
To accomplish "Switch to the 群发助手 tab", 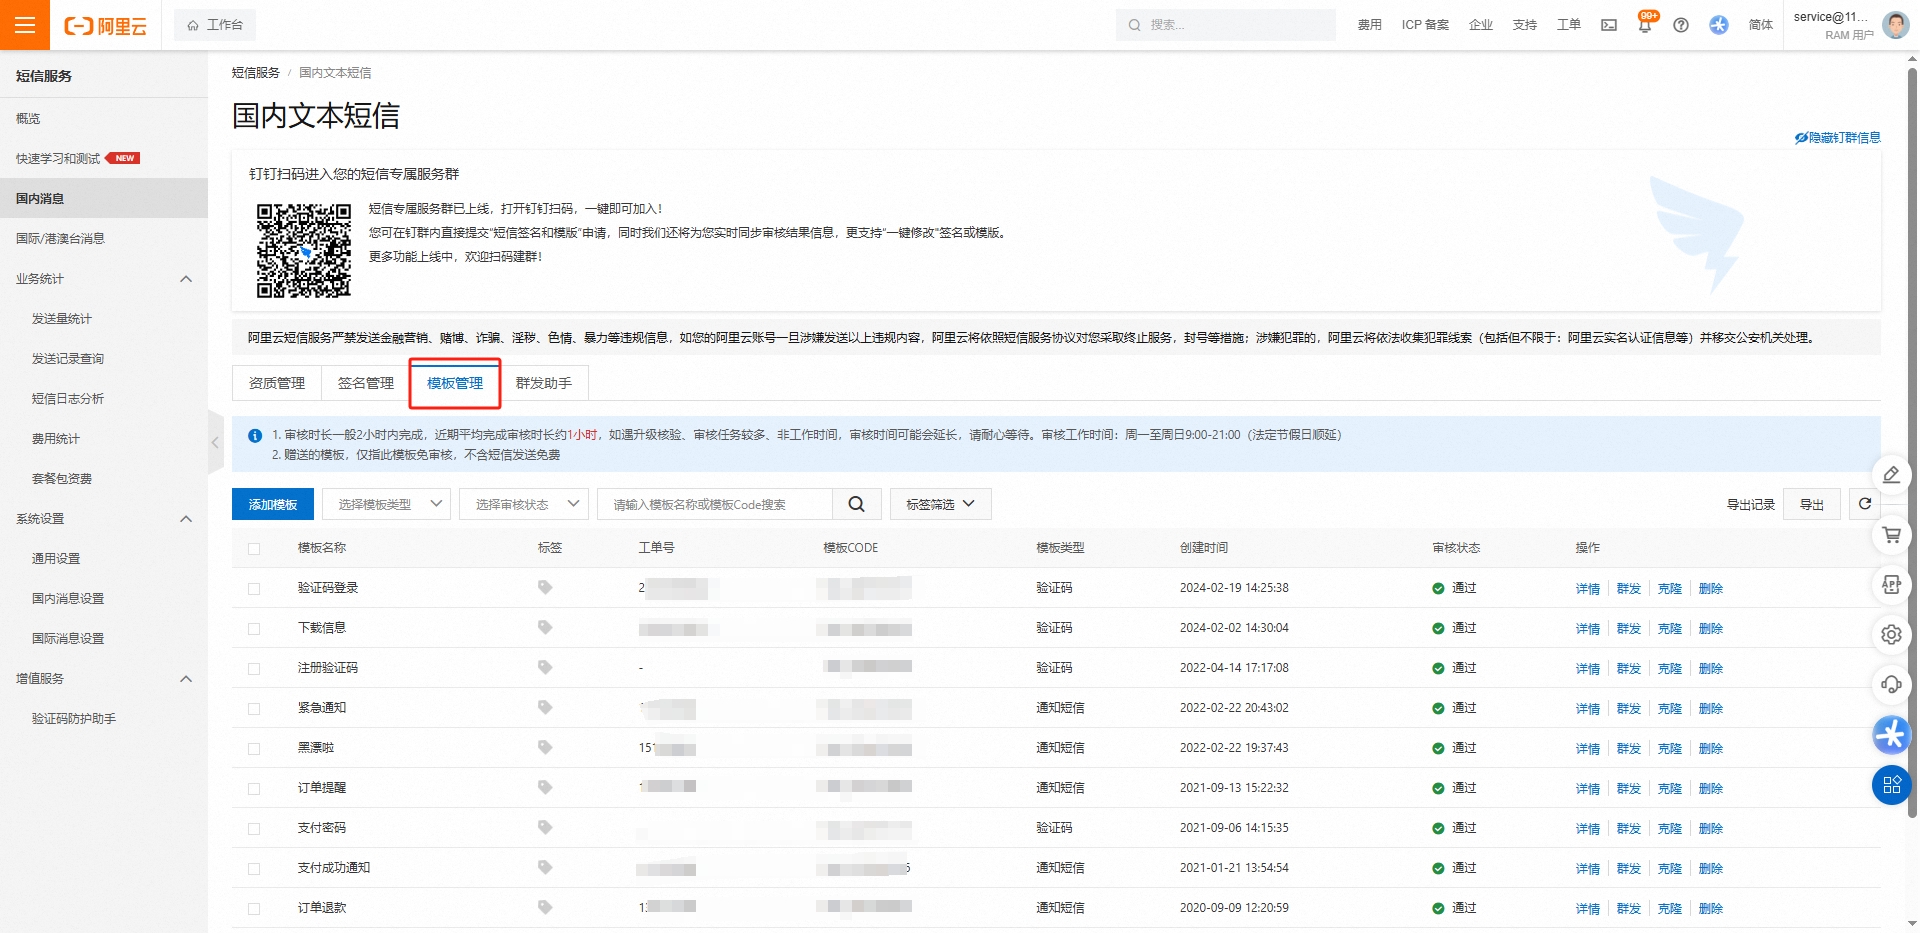I will tap(544, 383).
